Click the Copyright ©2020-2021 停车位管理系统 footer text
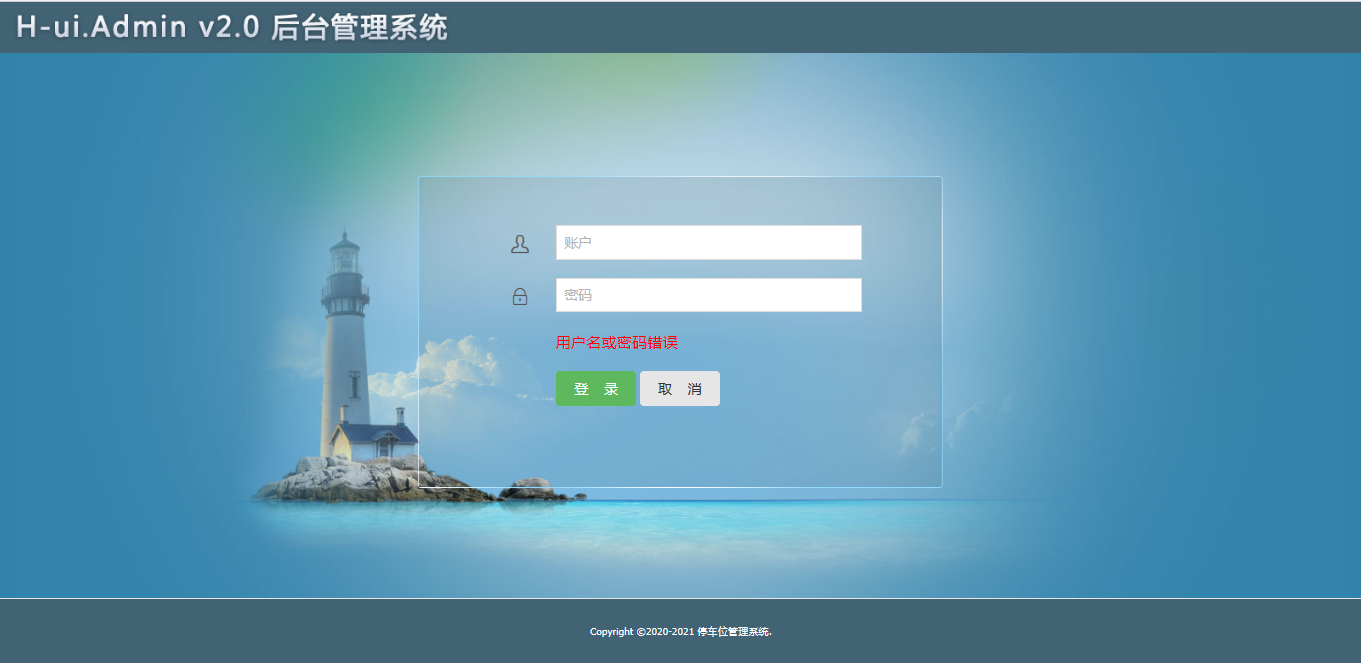This screenshot has height=663, width=1361. [x=681, y=632]
